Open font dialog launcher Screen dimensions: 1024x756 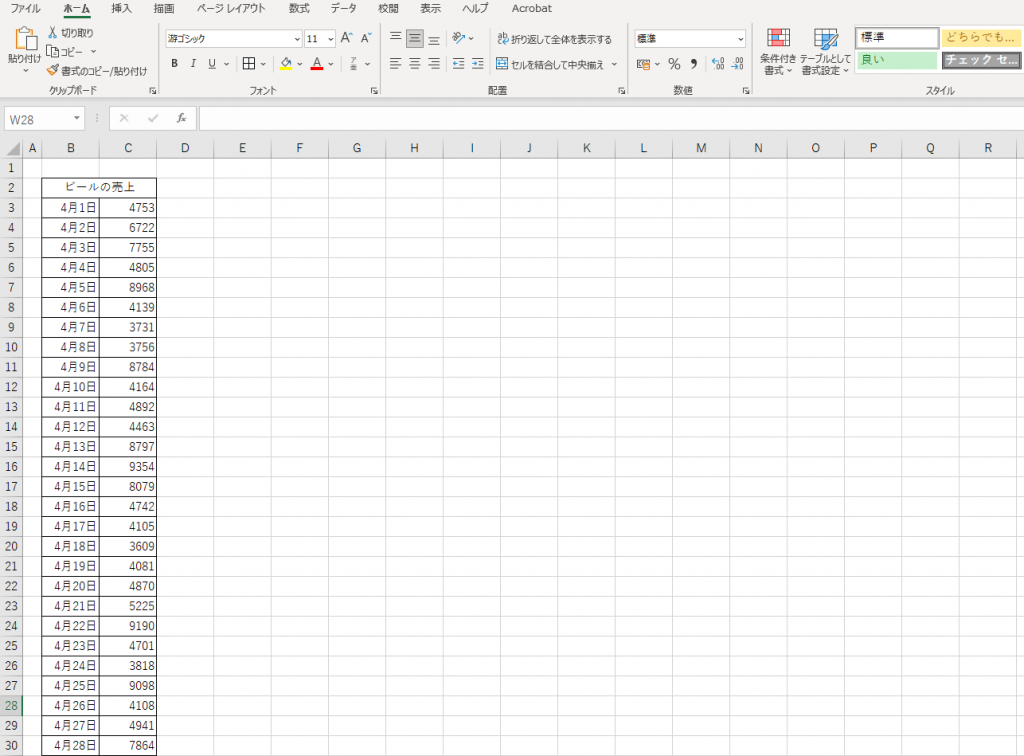point(374,91)
